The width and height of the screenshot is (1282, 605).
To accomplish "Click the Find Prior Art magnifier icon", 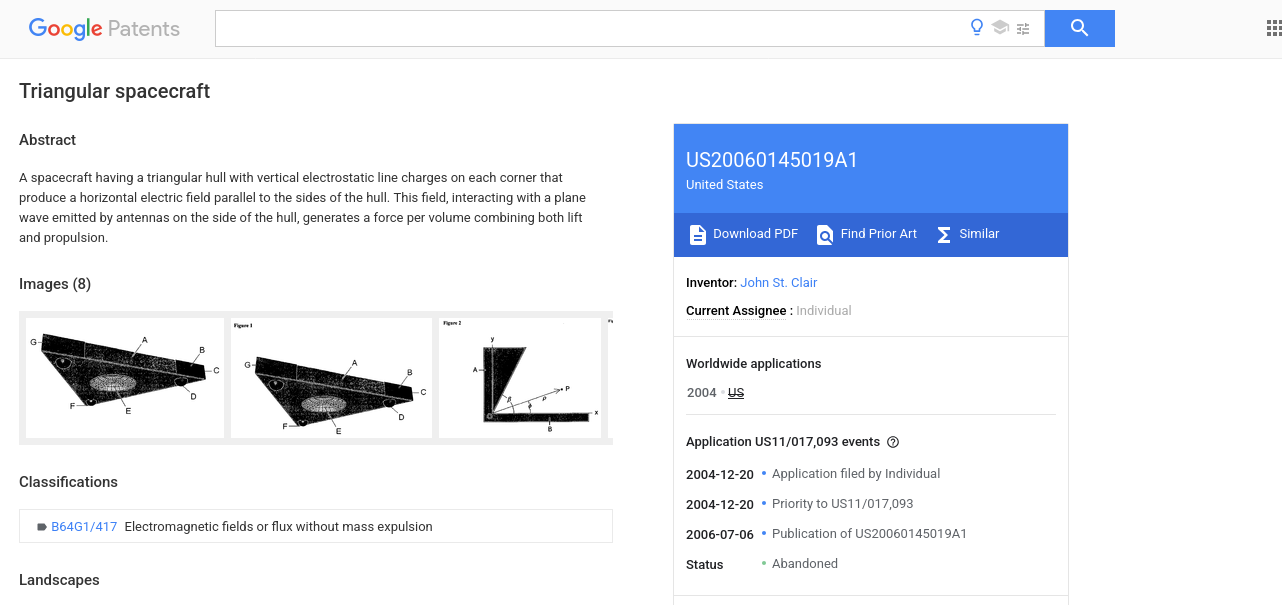I will click(825, 234).
